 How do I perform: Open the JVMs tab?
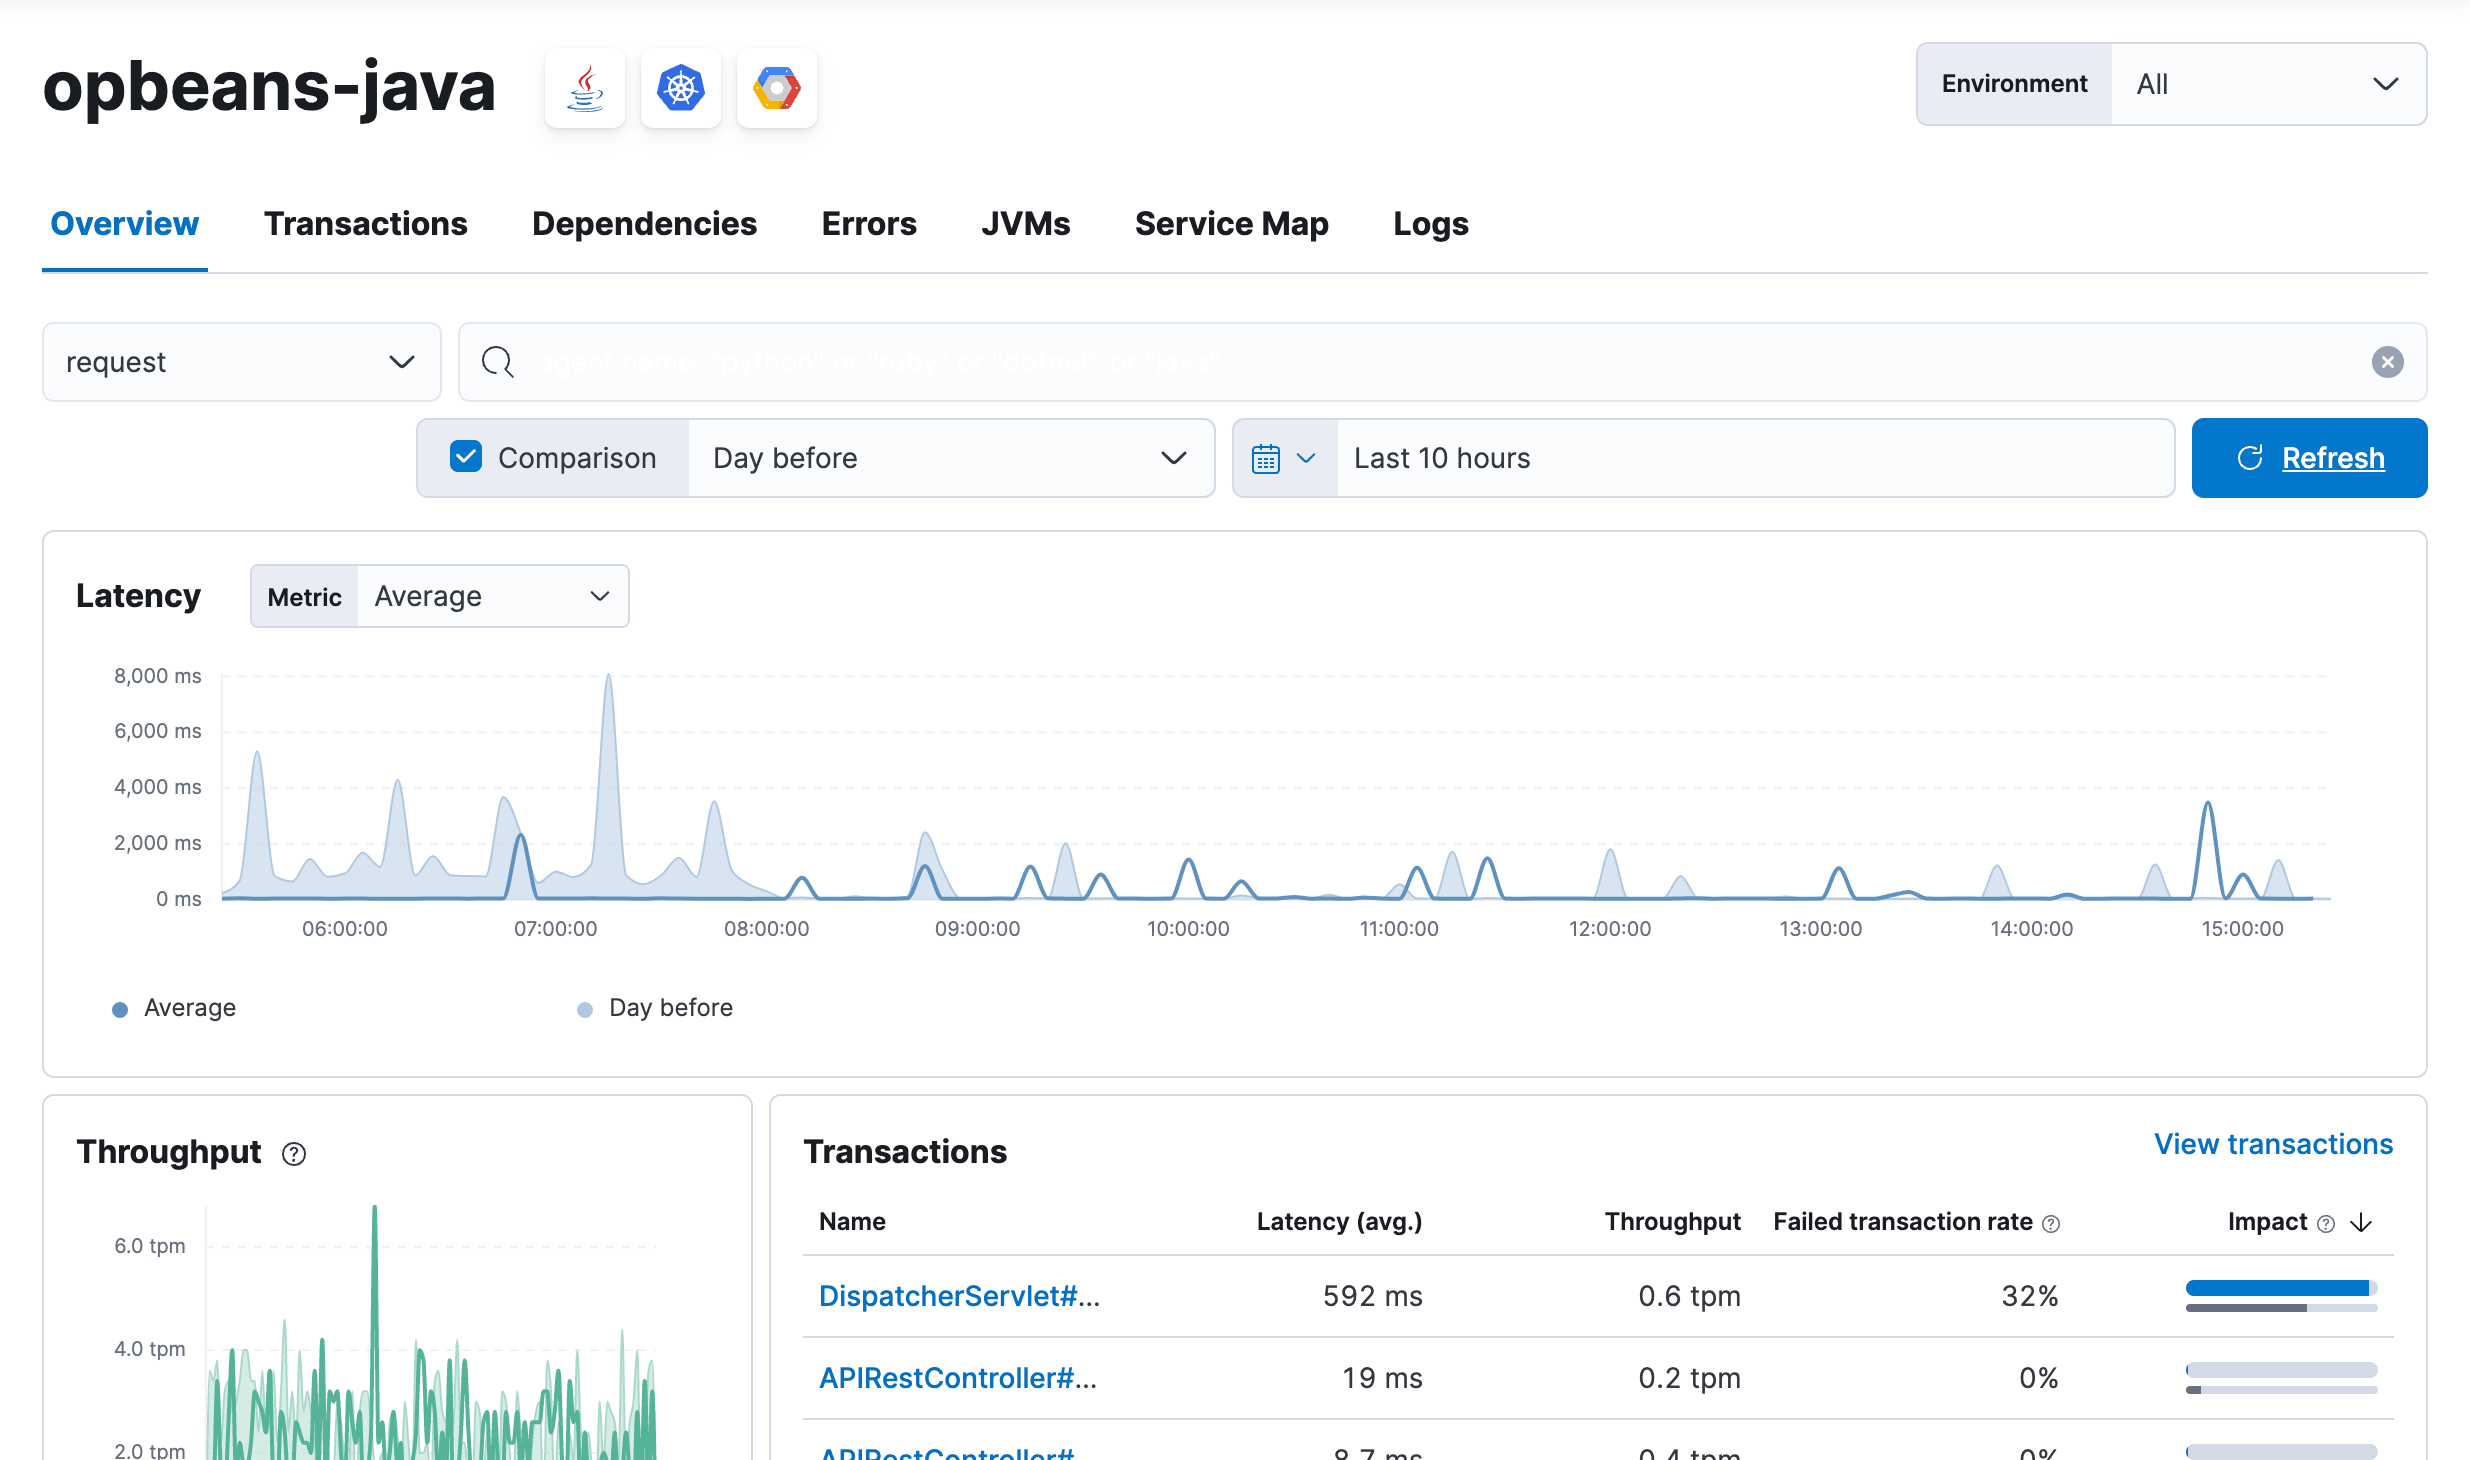[1026, 224]
